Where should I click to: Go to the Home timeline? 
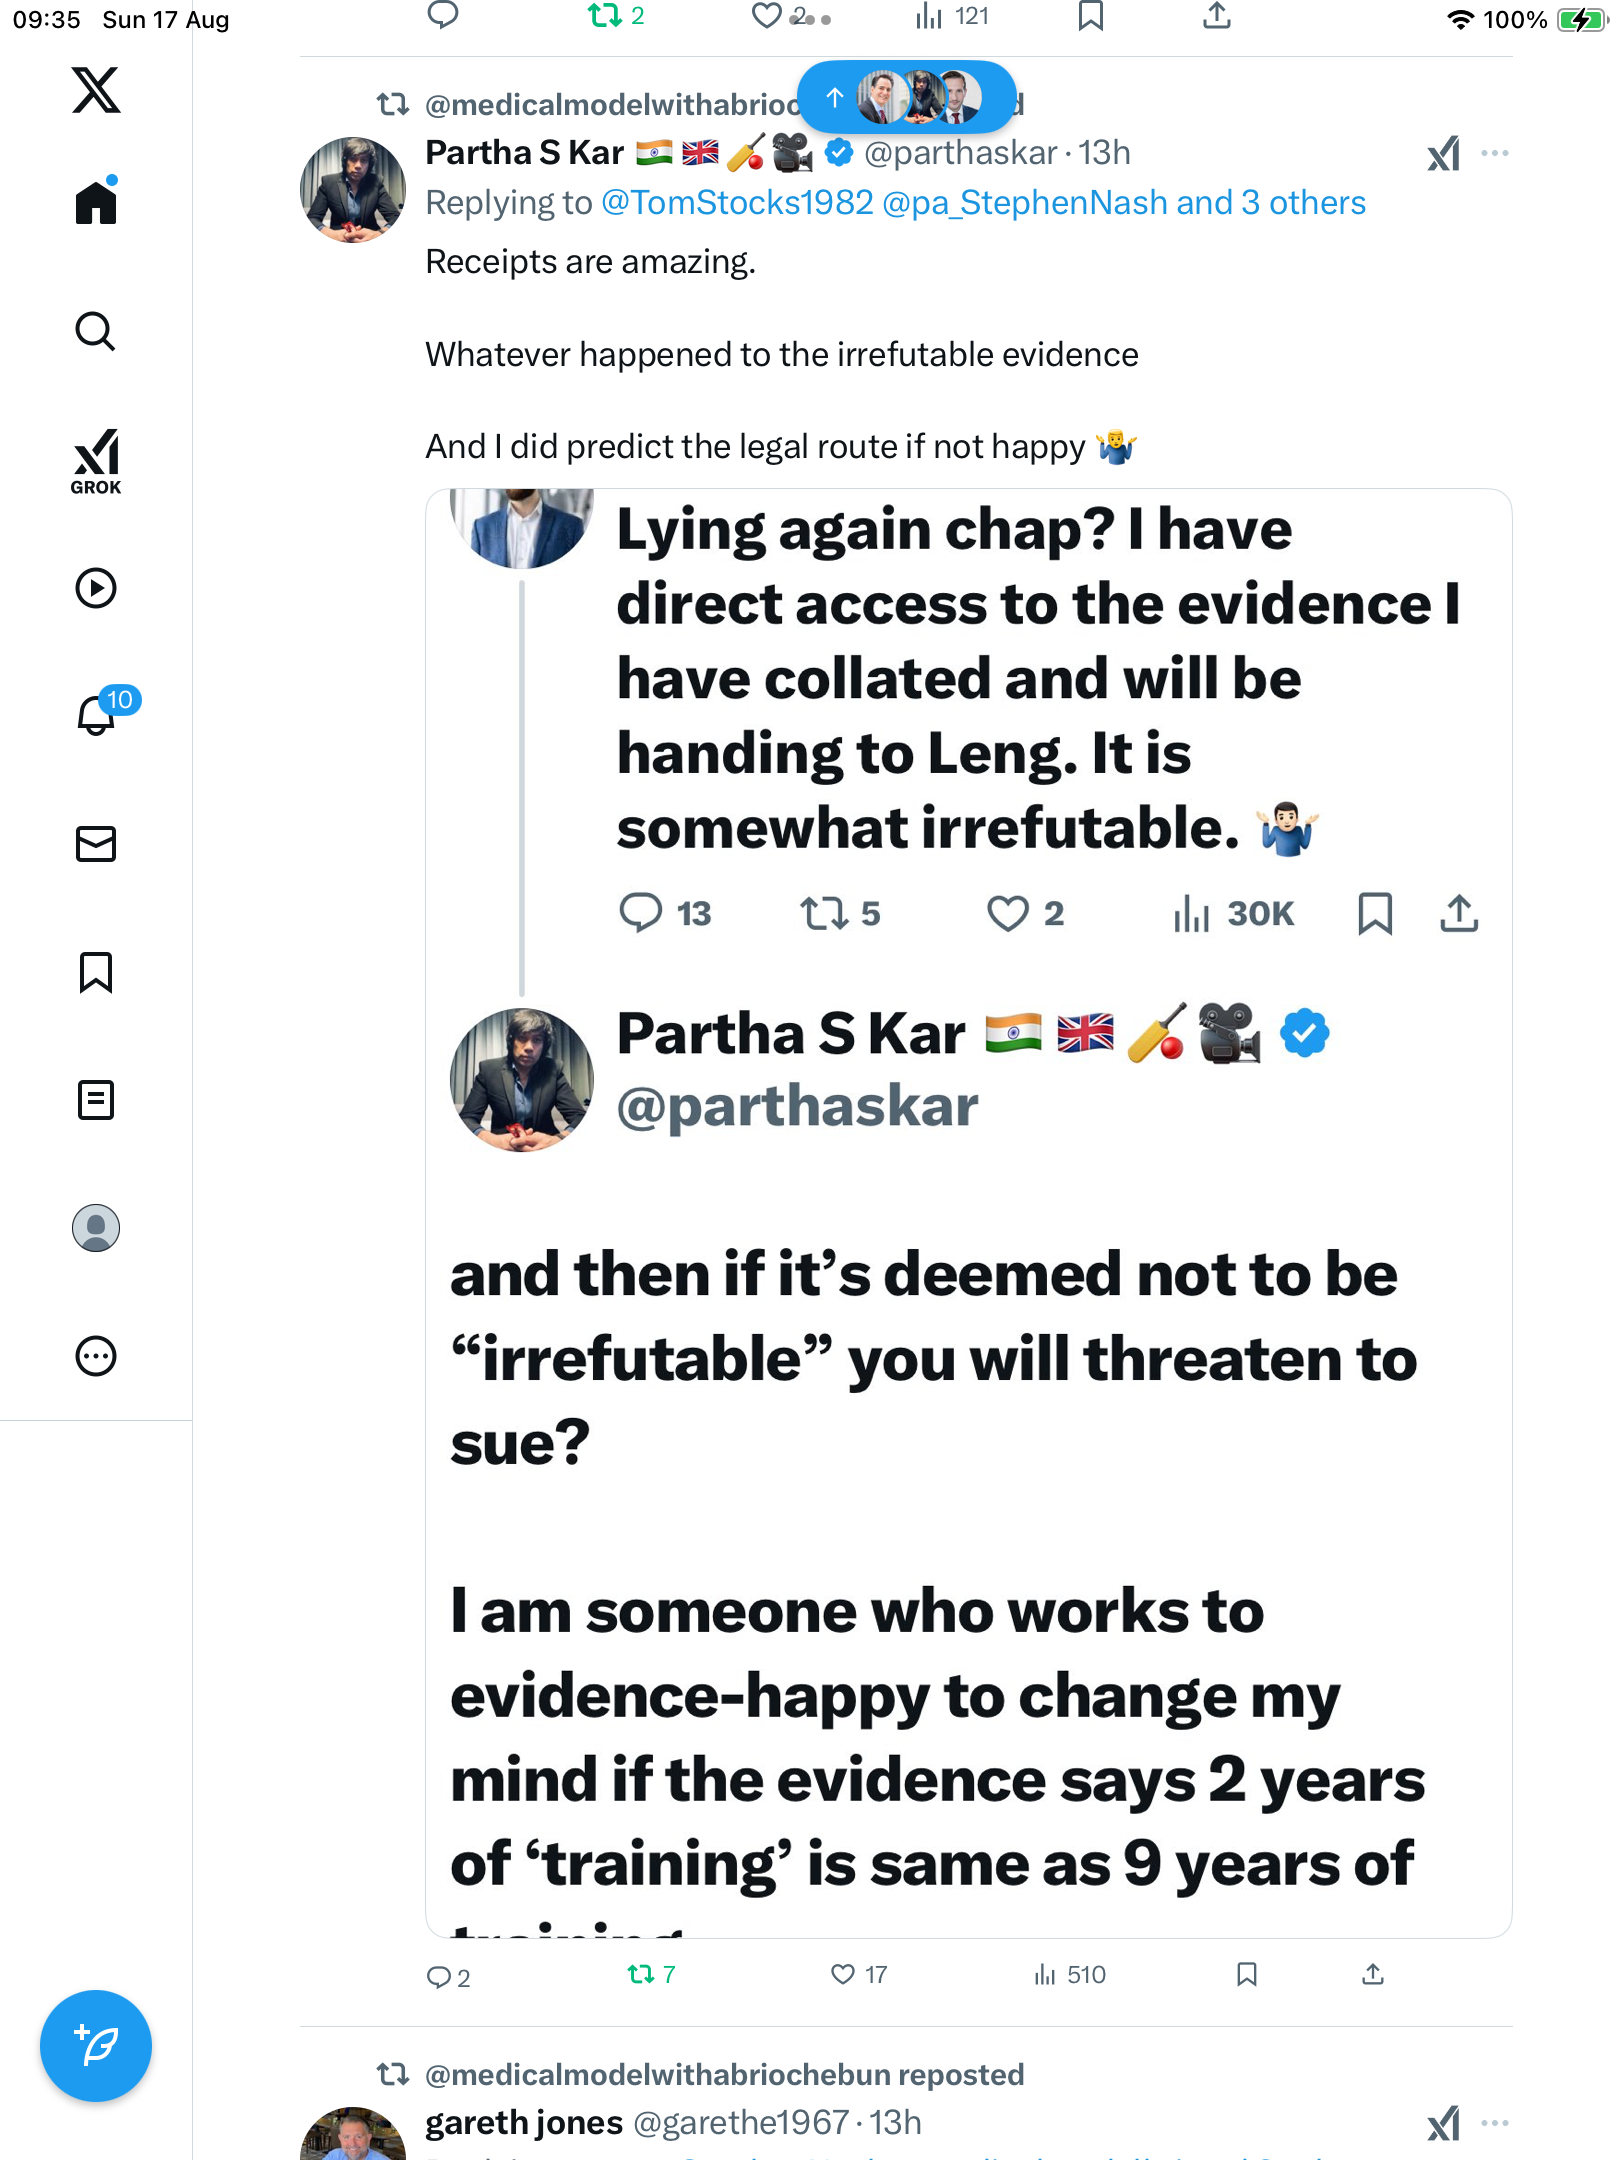point(96,202)
